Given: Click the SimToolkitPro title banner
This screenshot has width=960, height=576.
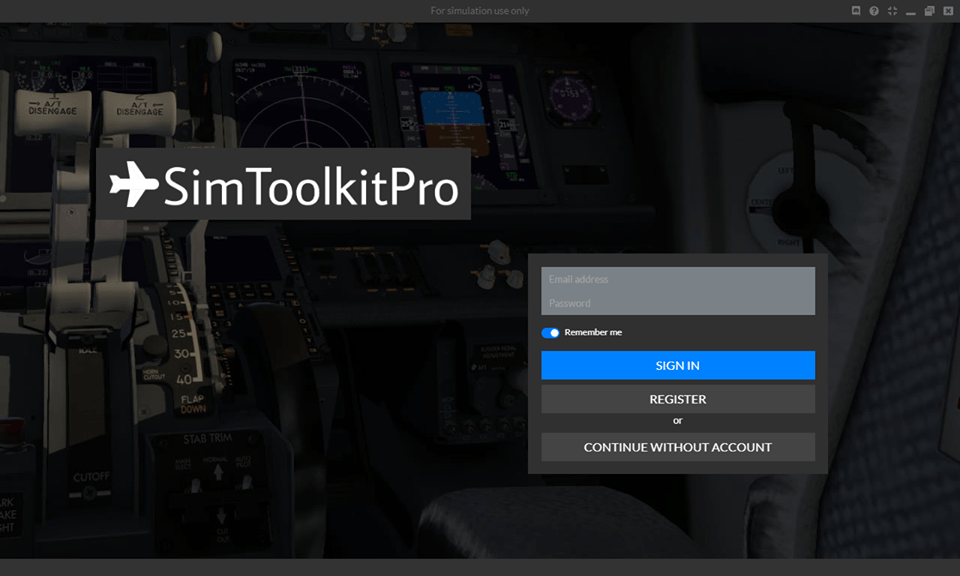Looking at the screenshot, I should 283,183.
